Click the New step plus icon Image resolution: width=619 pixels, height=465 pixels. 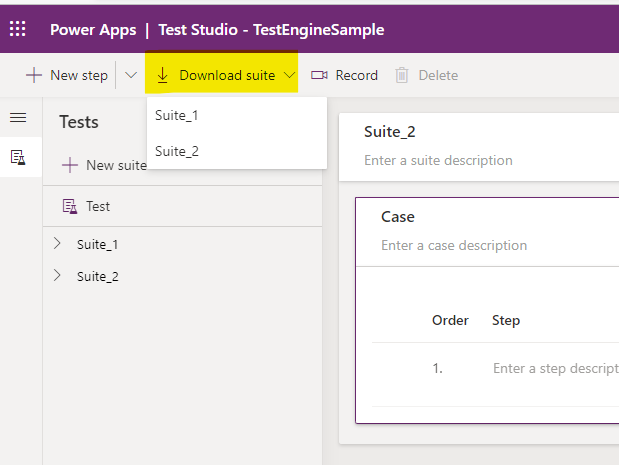[x=34, y=75]
